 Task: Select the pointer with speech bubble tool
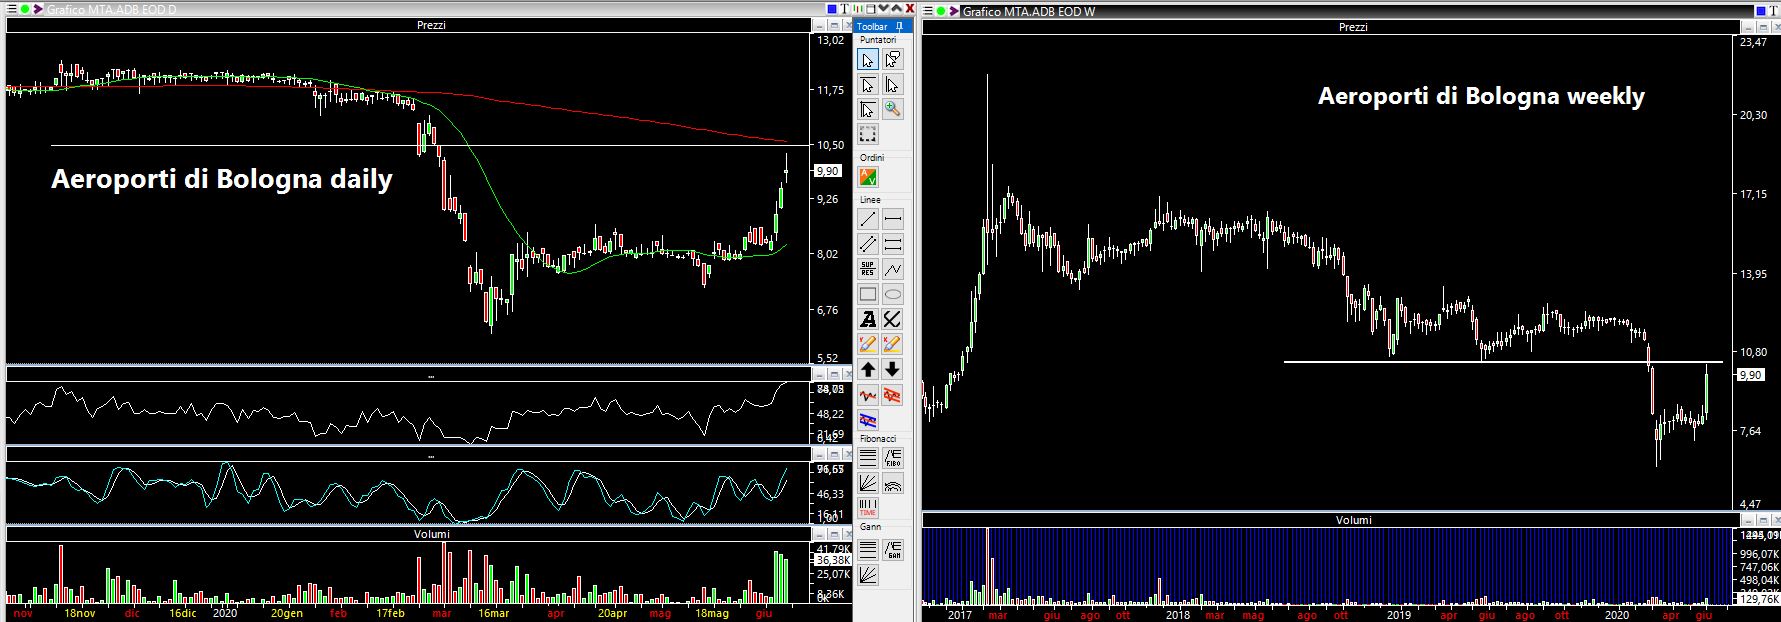(893, 60)
